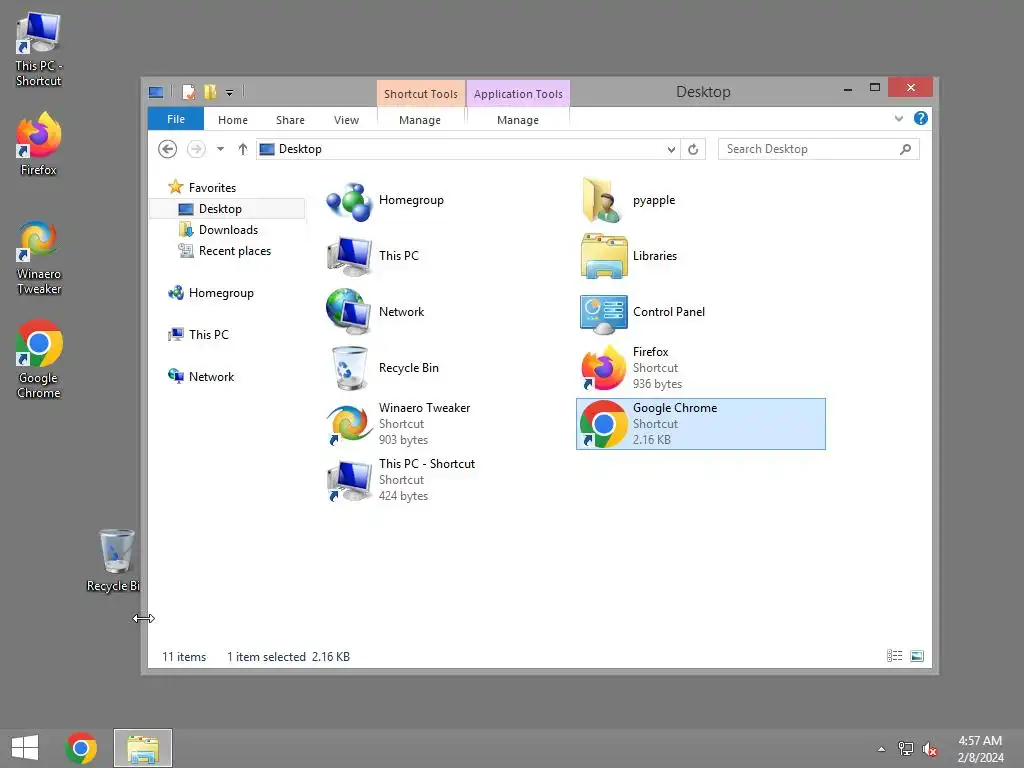Open the address bar history dropdown

click(x=671, y=150)
